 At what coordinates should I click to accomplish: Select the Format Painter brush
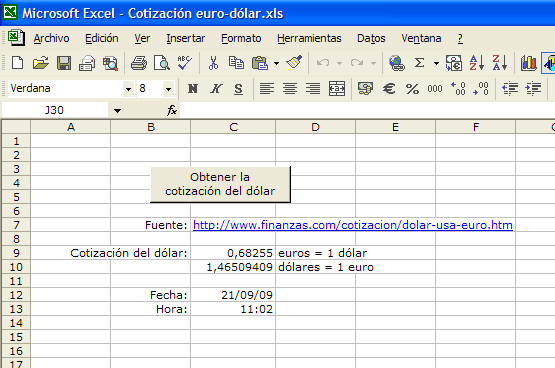294,63
